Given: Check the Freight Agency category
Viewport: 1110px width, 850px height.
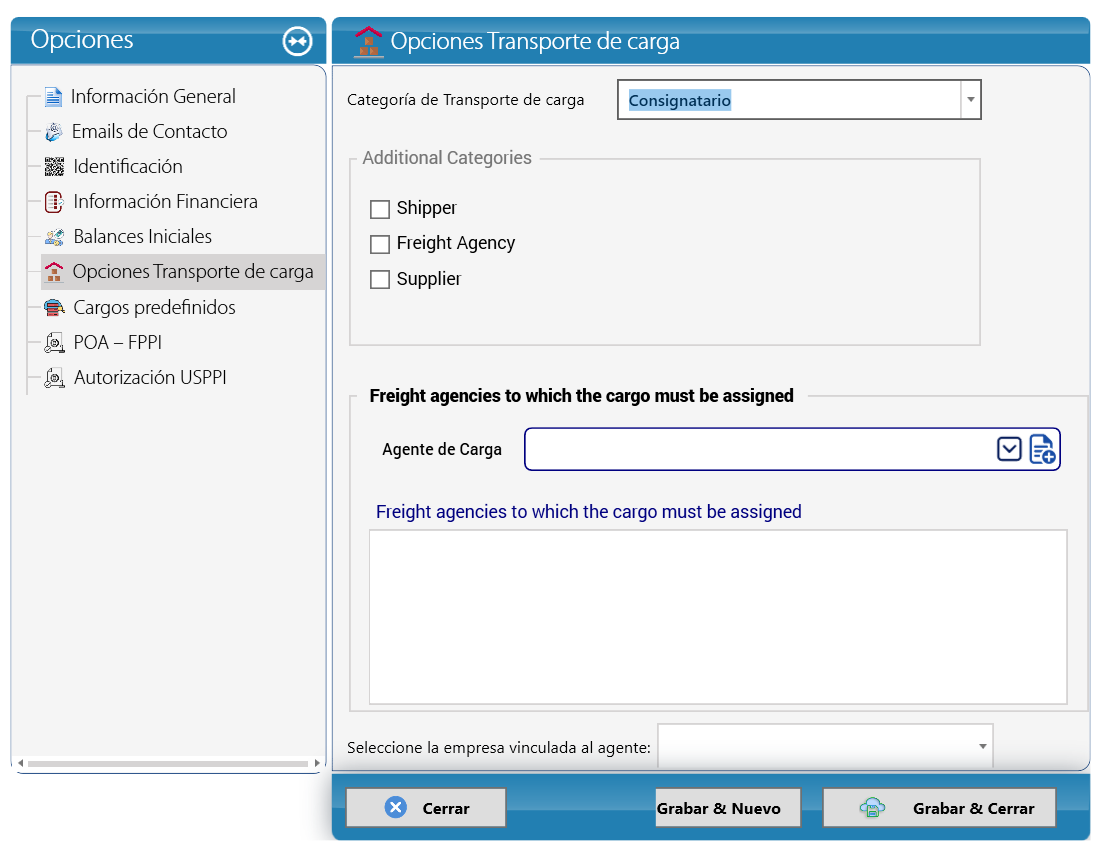Looking at the screenshot, I should tap(380, 244).
